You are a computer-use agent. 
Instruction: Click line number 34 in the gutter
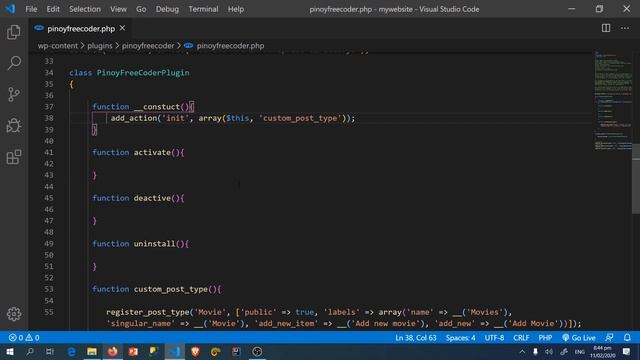(49, 73)
